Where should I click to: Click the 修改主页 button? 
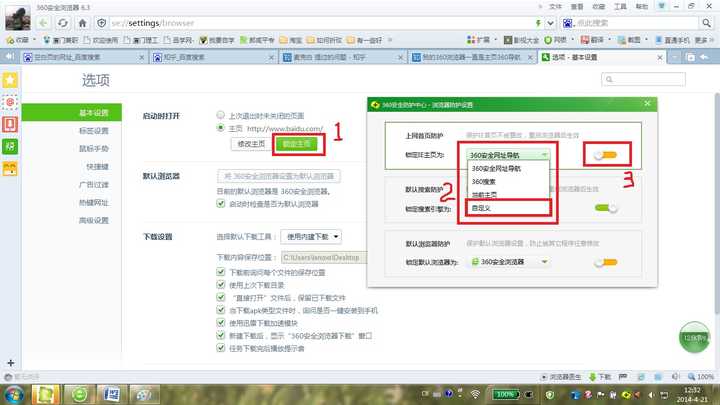point(251,144)
